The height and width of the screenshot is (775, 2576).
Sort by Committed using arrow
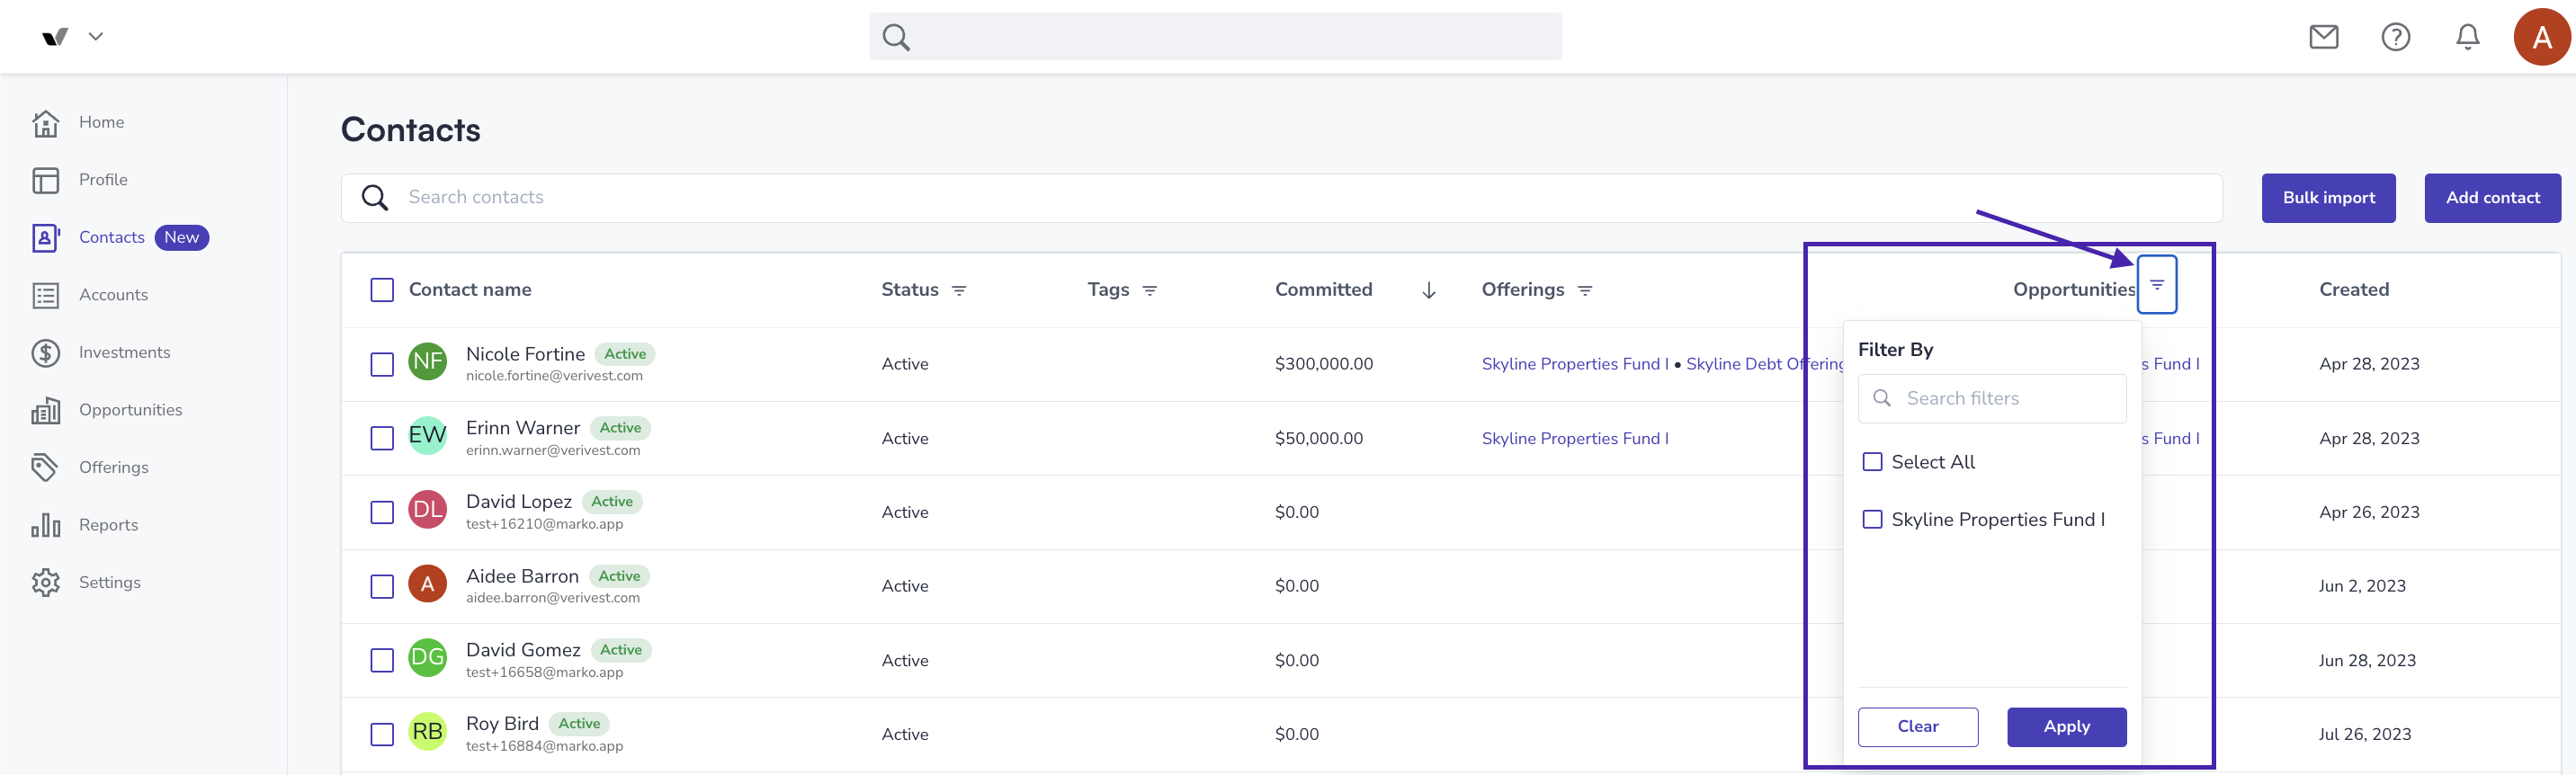pyautogui.click(x=1429, y=291)
